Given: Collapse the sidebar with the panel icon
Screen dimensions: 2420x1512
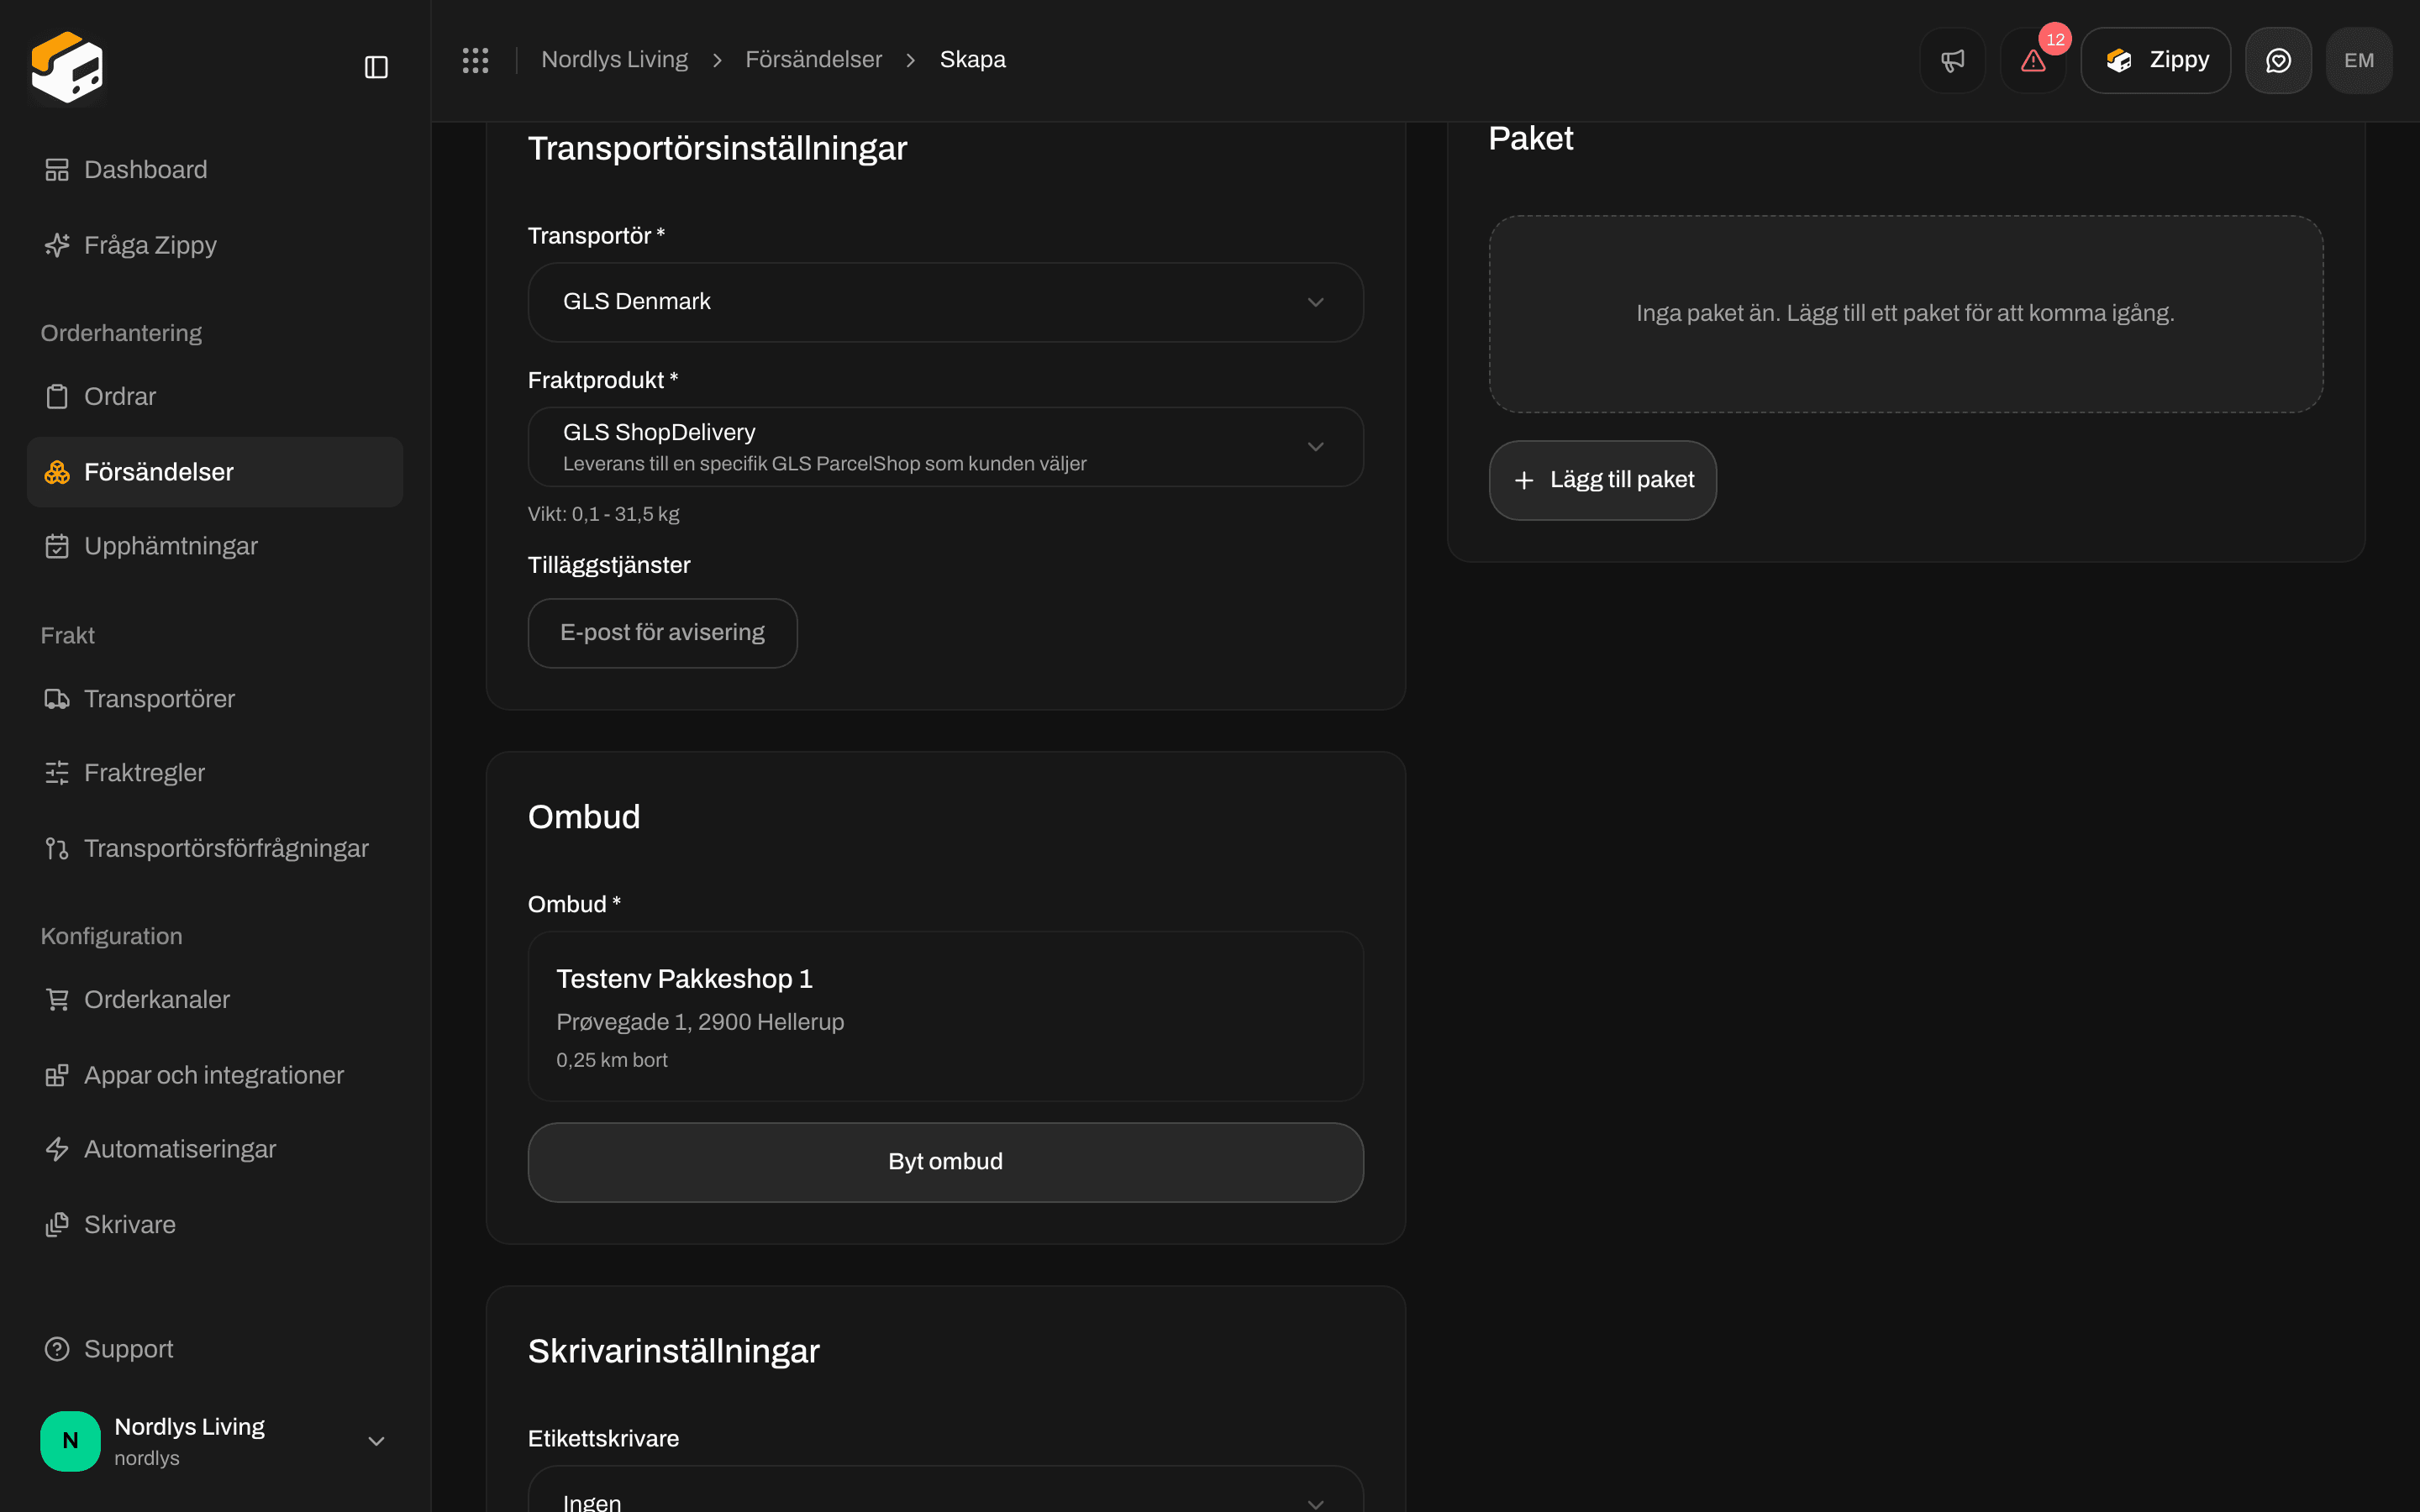Looking at the screenshot, I should (376, 67).
